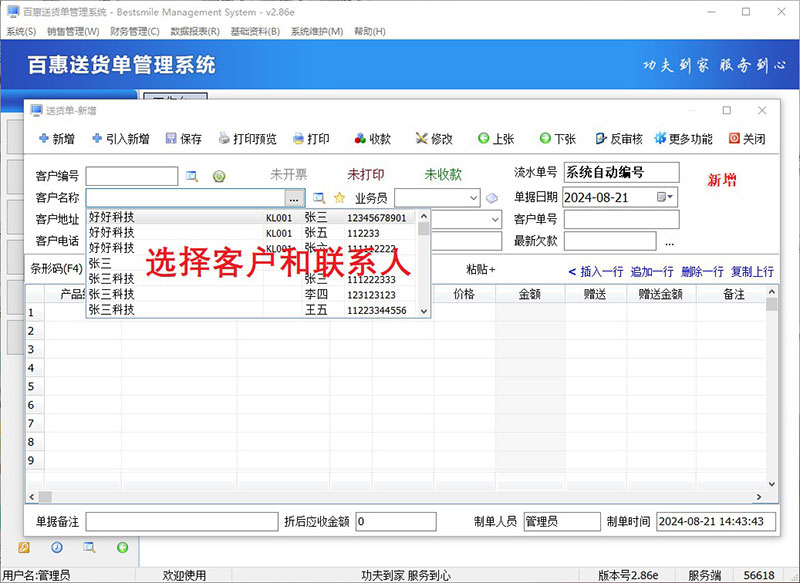Screen dimensions: 800x583
Task: Go to previous order with 上张
Action: click(496, 139)
